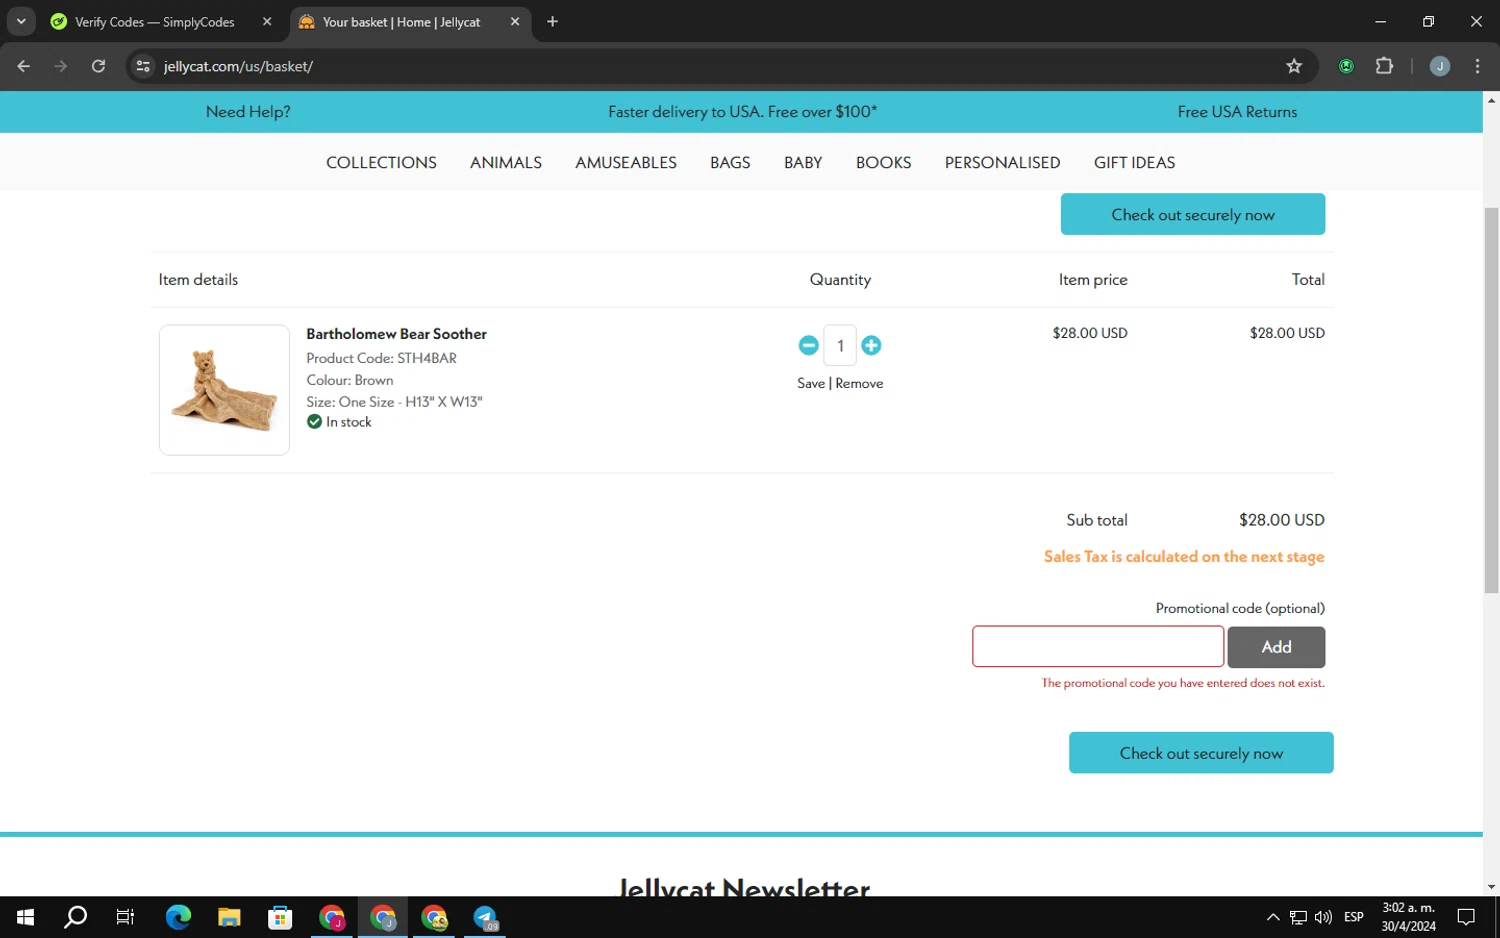Open the Chrome profile avatar
The height and width of the screenshot is (938, 1500).
click(x=1440, y=66)
